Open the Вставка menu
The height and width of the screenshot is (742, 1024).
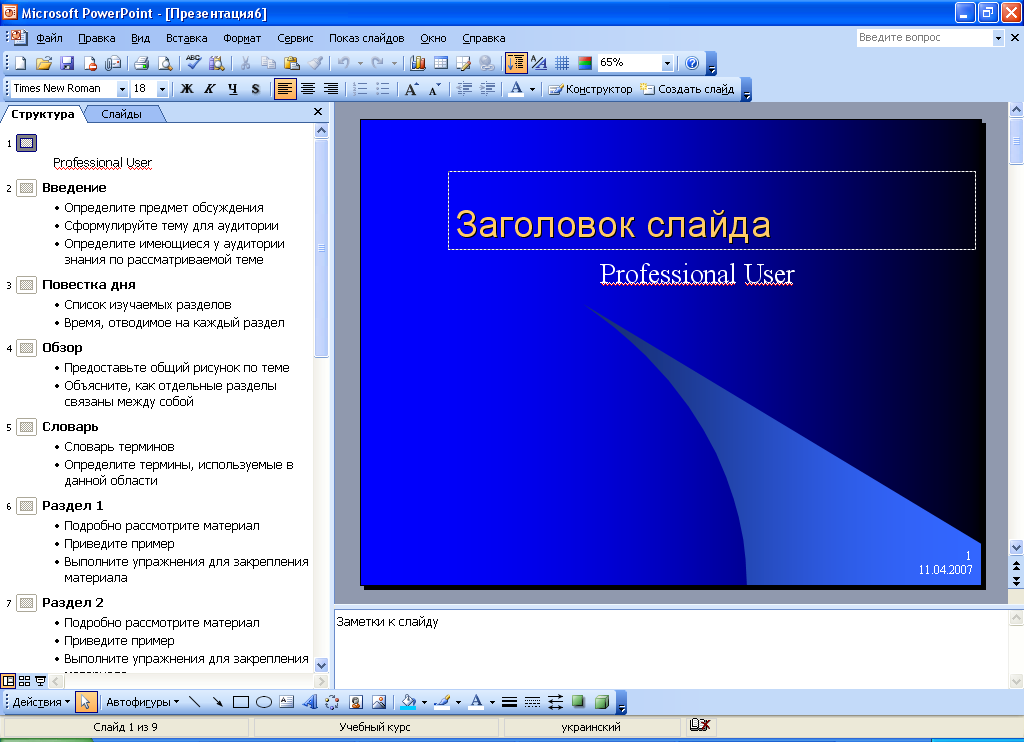tap(186, 38)
